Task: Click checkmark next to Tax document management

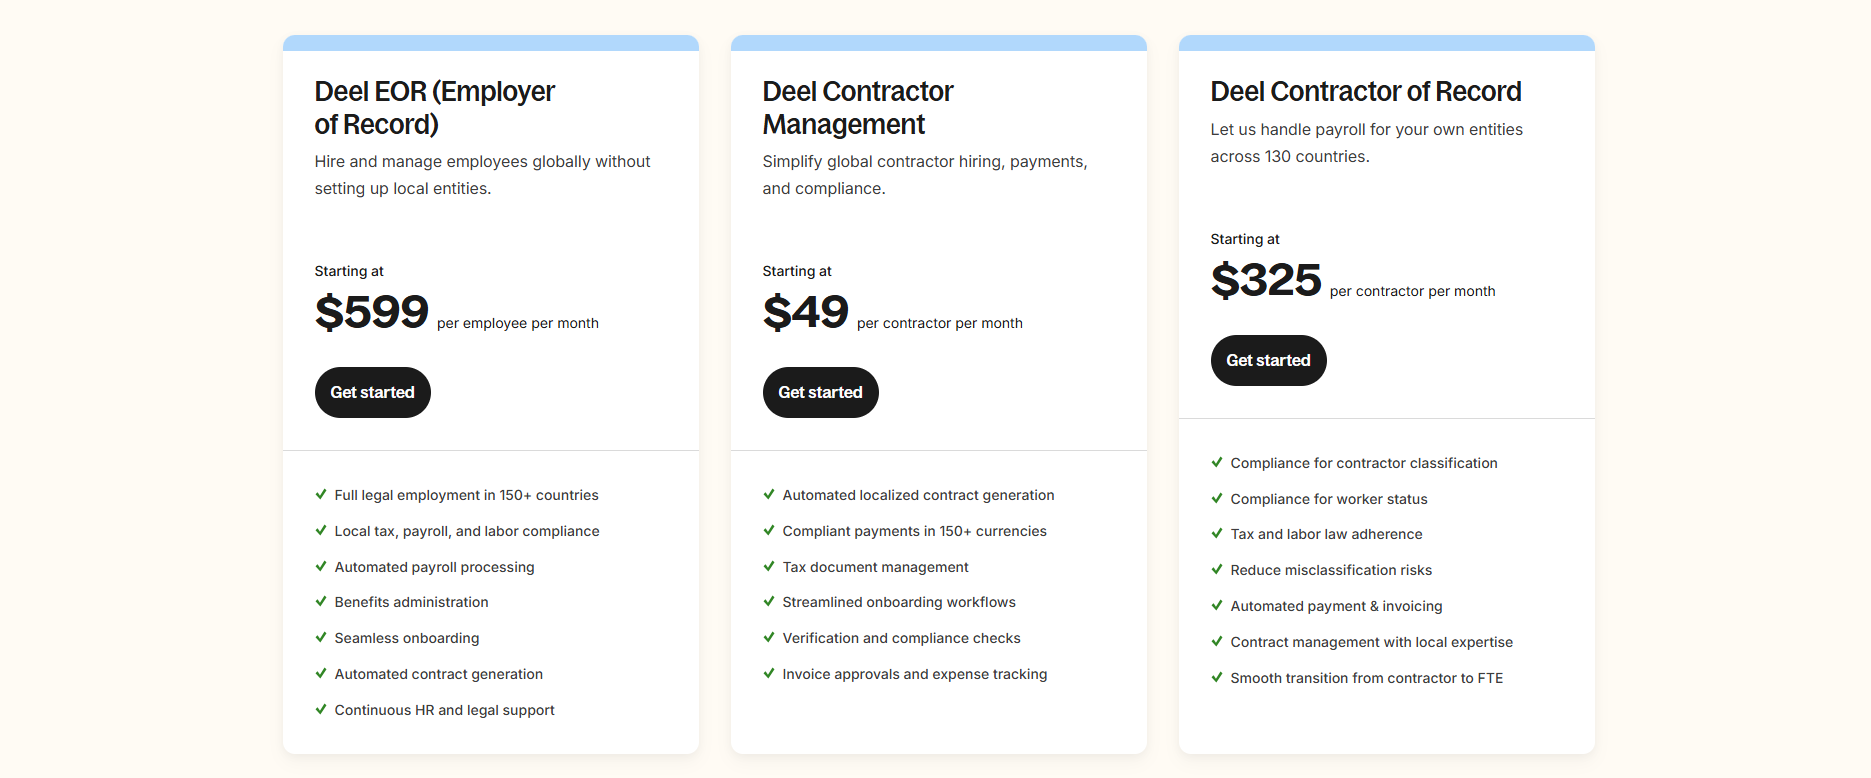Action: click(769, 566)
